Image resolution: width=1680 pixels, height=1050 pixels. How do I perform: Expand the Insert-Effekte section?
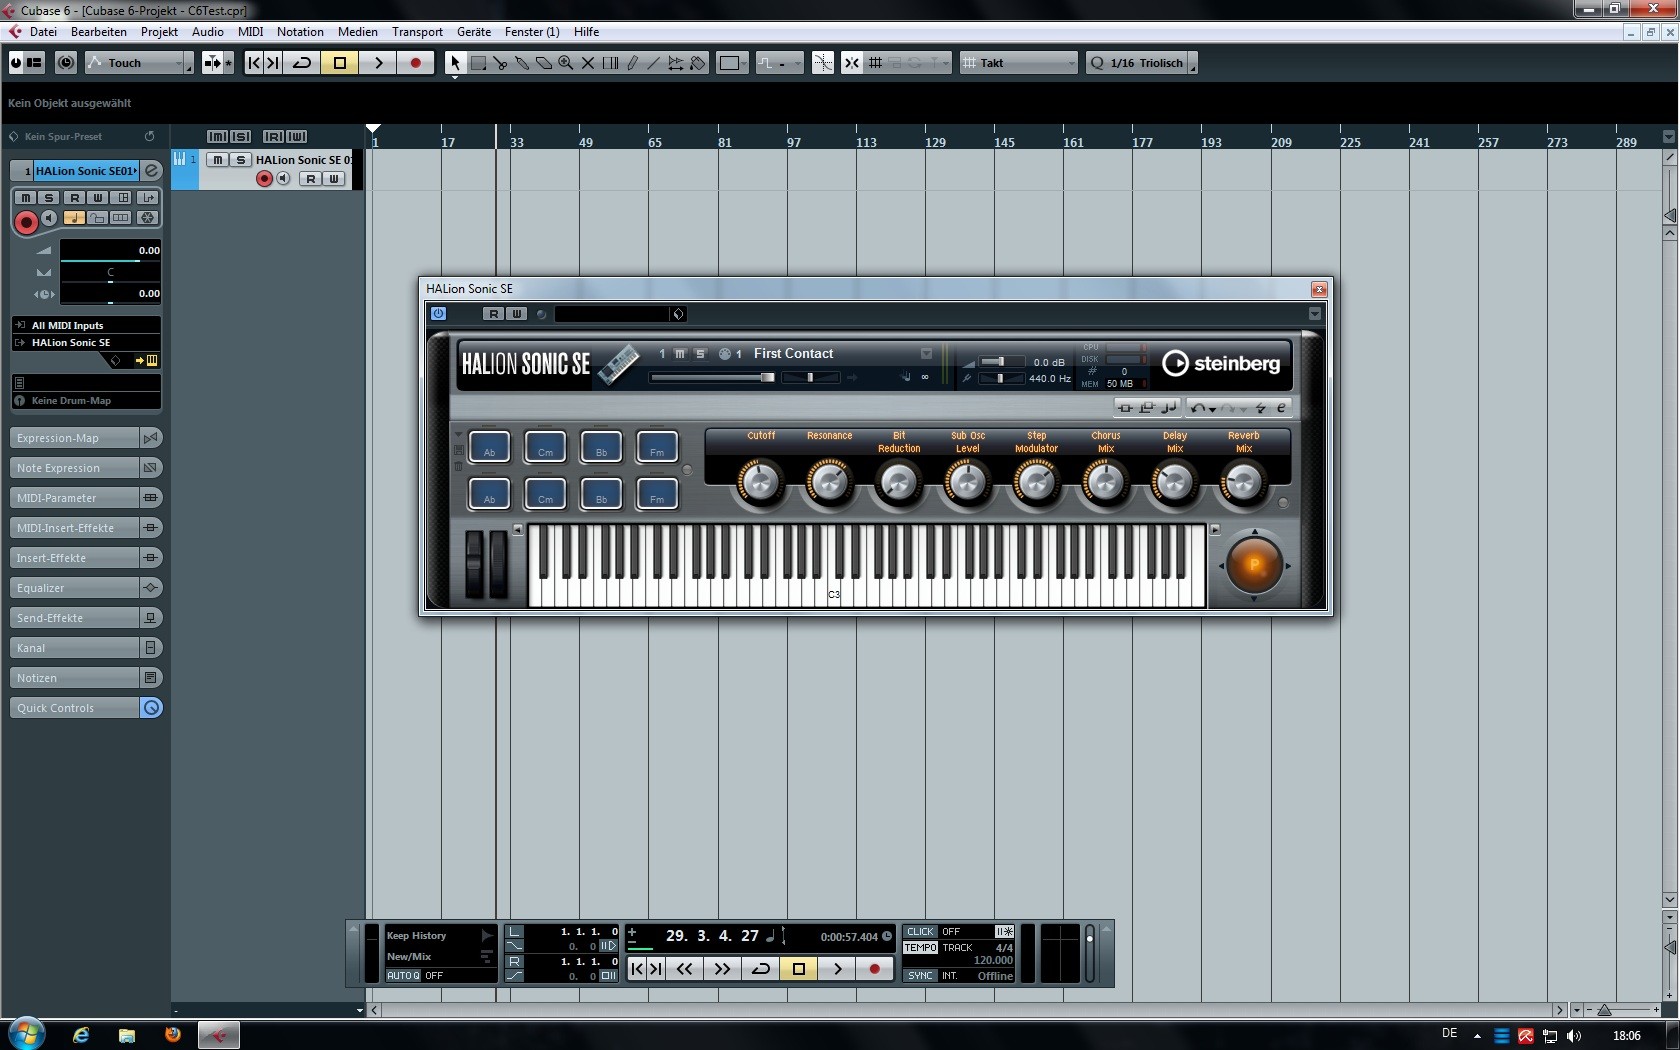pyautogui.click(x=75, y=558)
